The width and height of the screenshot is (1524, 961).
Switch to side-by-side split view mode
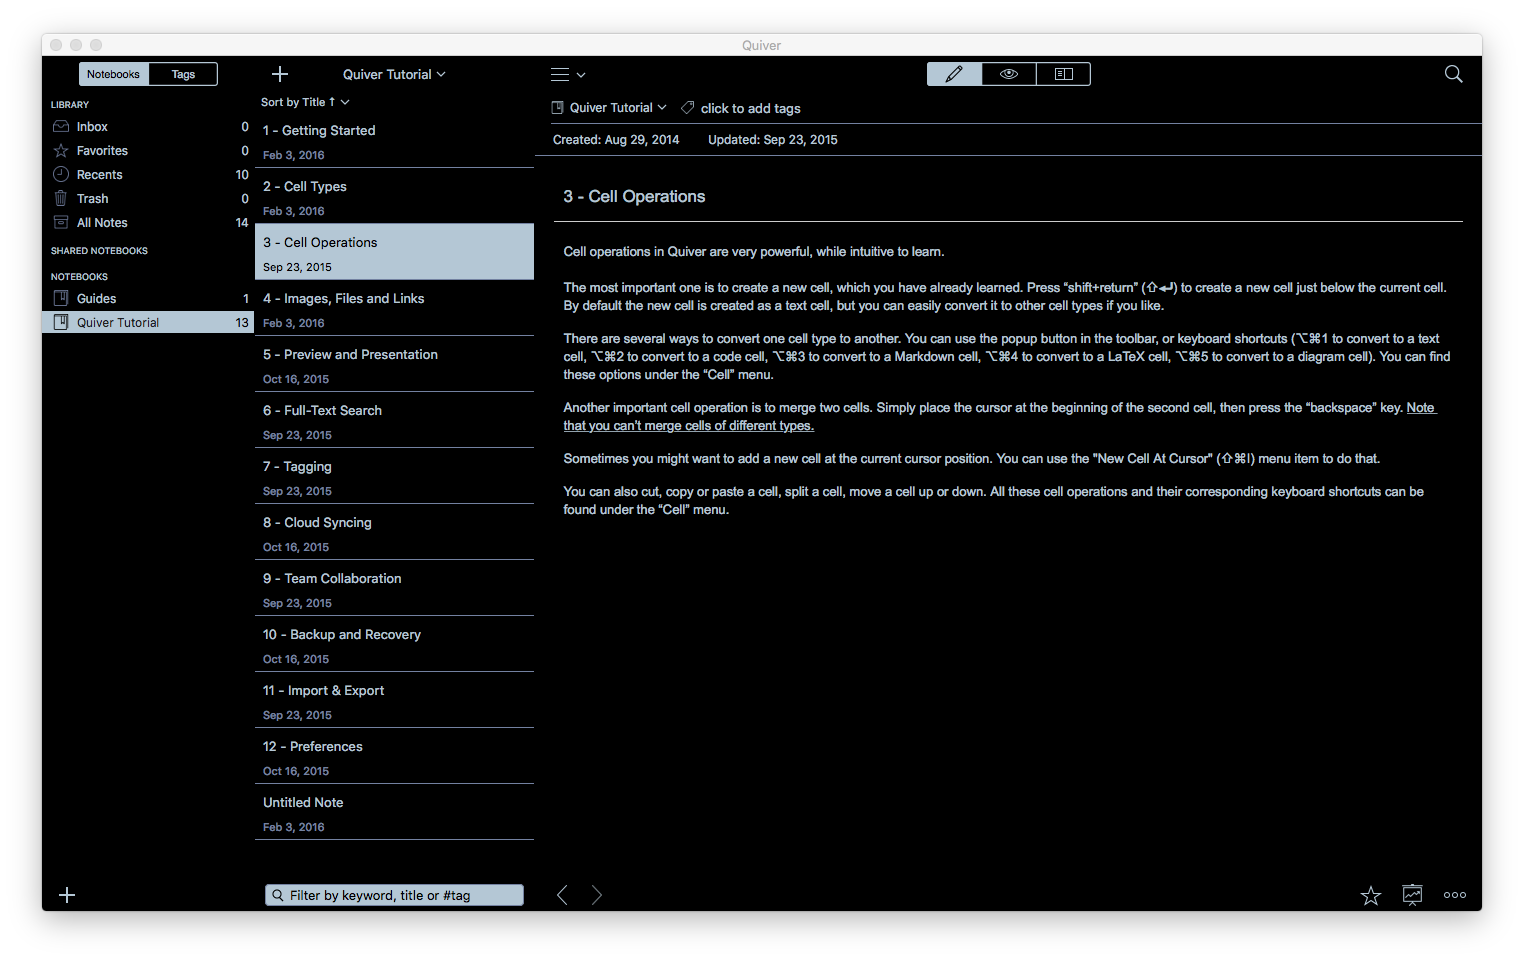point(1064,74)
